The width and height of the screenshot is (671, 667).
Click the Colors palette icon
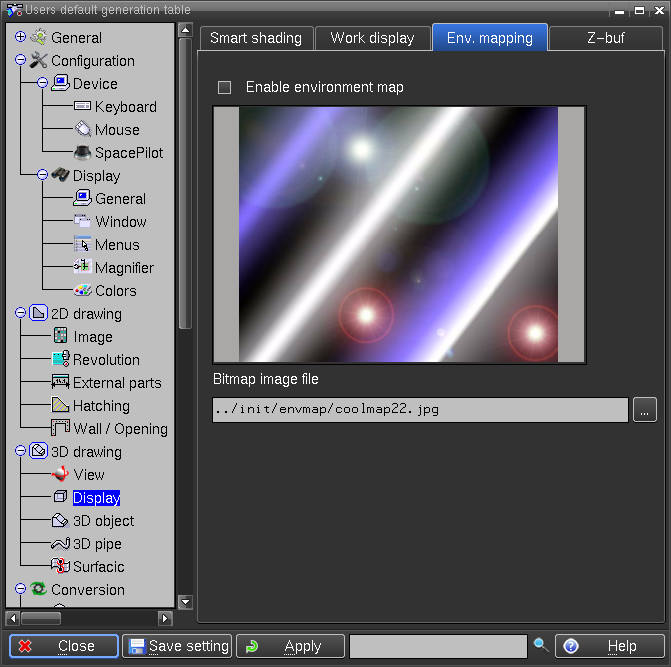82,291
